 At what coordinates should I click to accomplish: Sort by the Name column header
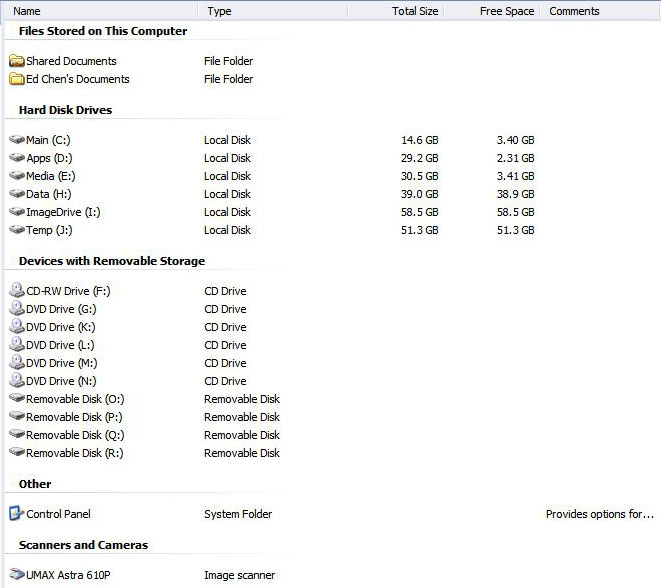[x=28, y=11]
